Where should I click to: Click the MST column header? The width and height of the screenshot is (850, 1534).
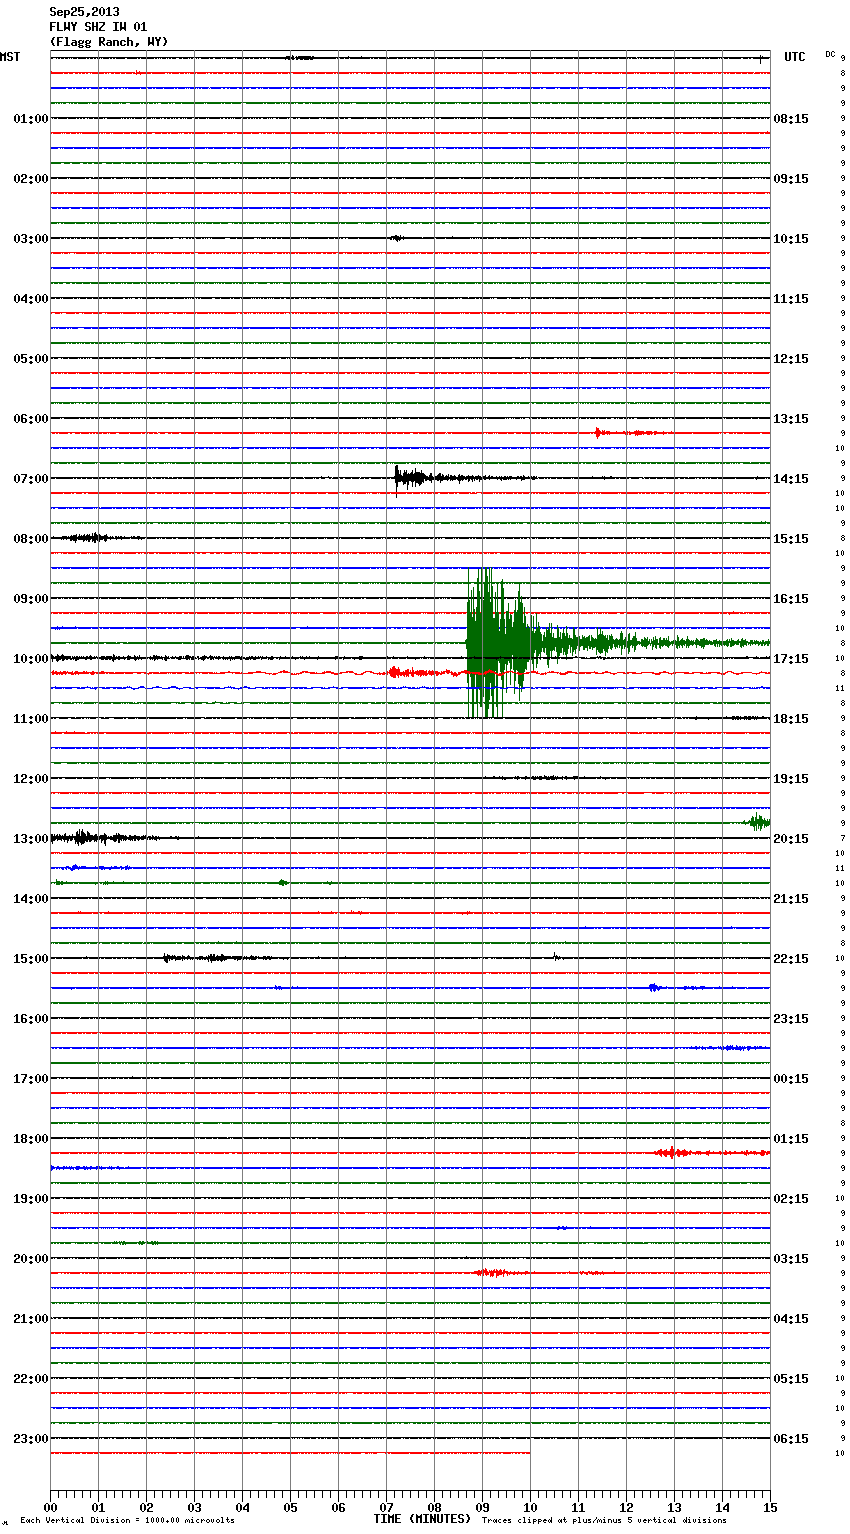tap(10, 57)
